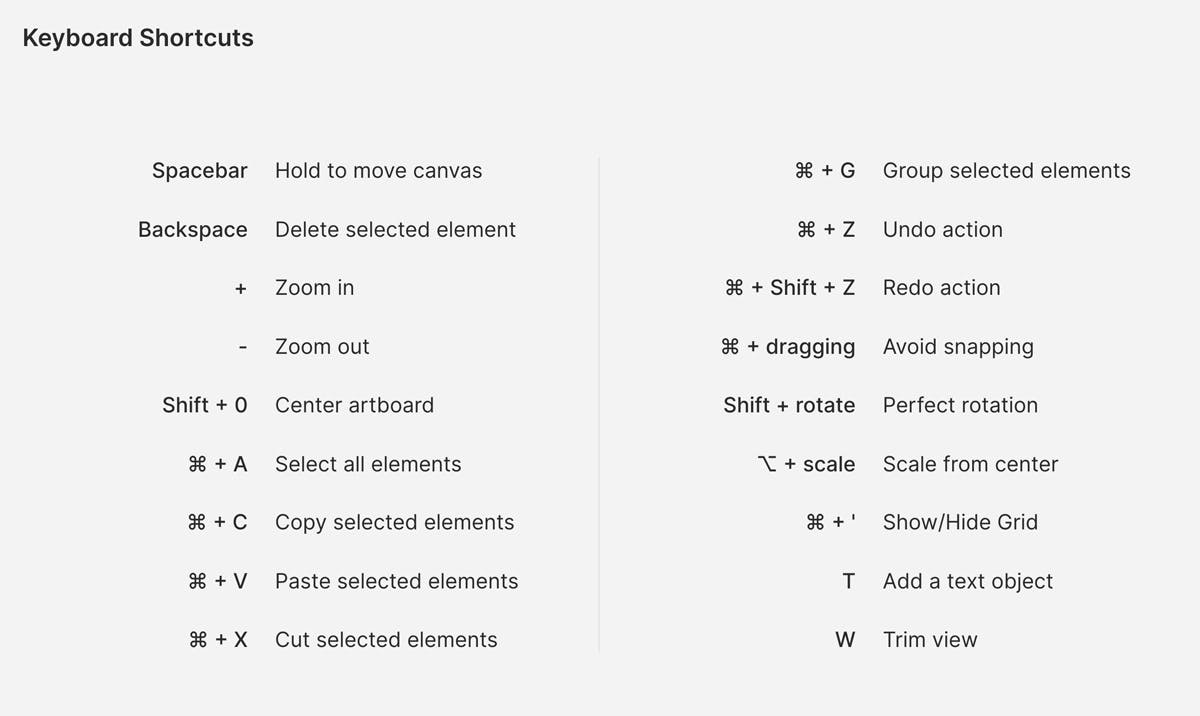The image size is (1200, 716).
Task: Click "Group selected elements" description
Action: [x=1006, y=171]
